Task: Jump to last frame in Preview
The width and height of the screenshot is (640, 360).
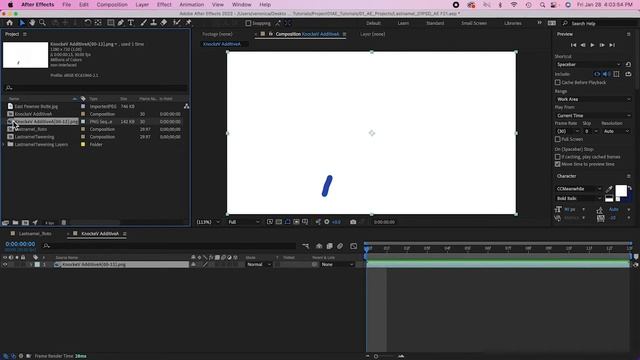Action: pos(612,45)
